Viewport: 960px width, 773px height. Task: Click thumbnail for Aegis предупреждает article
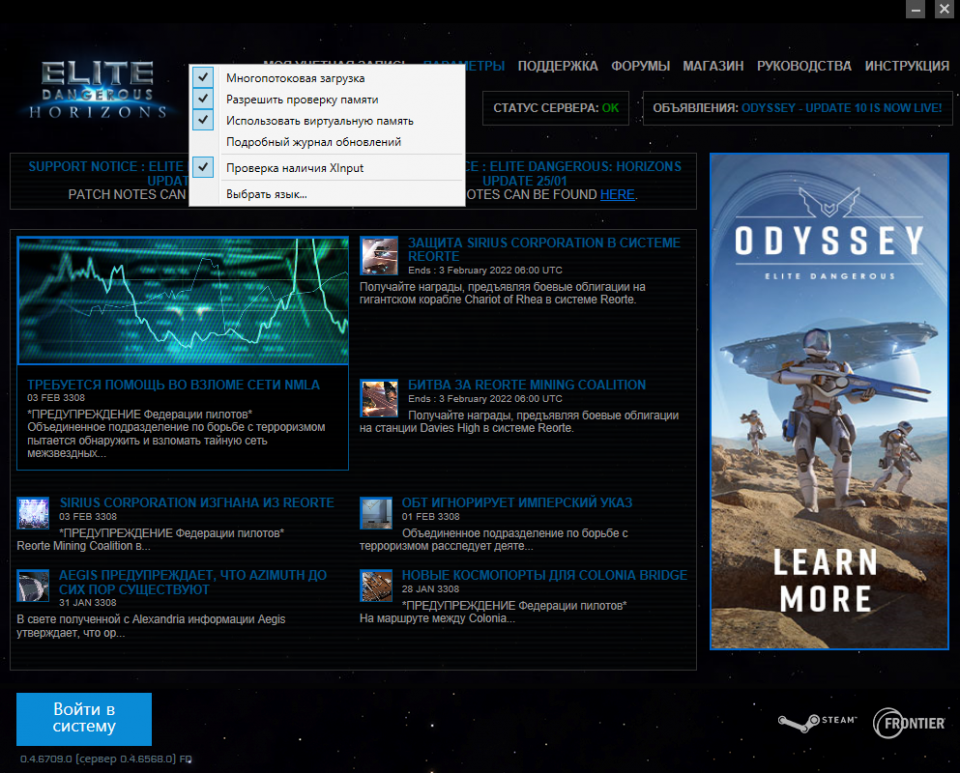point(33,586)
